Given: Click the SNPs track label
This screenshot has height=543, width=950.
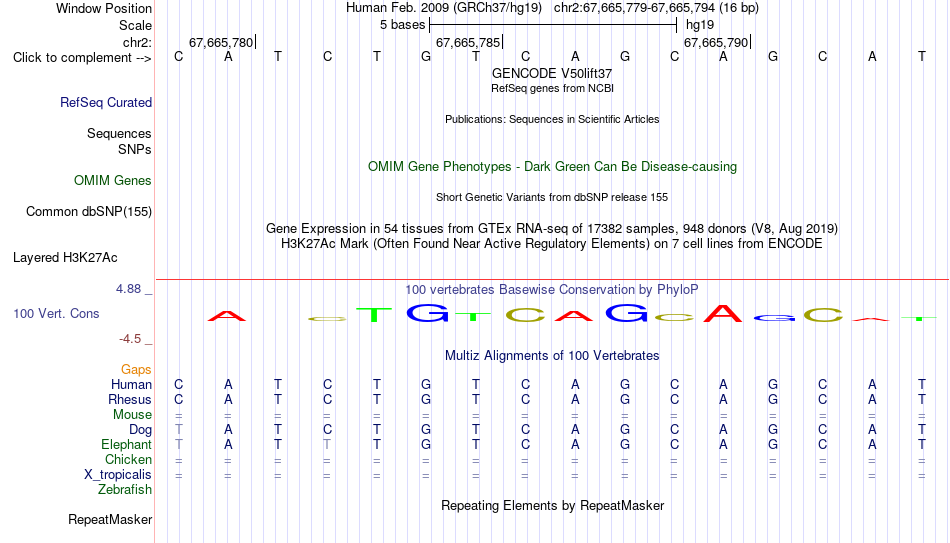Looking at the screenshot, I should click(x=135, y=149).
